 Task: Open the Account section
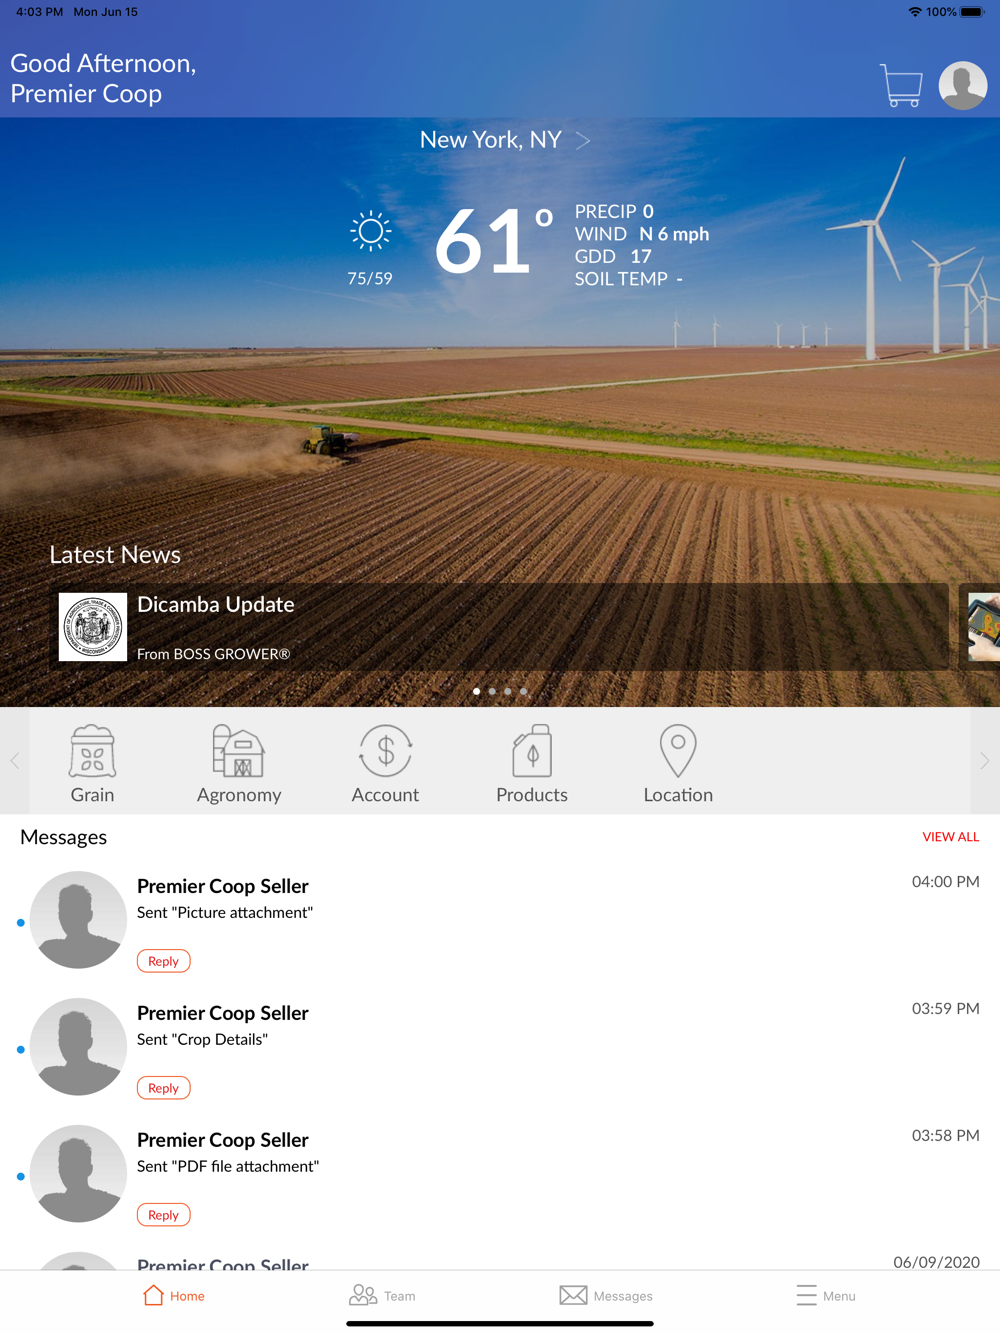click(x=385, y=764)
